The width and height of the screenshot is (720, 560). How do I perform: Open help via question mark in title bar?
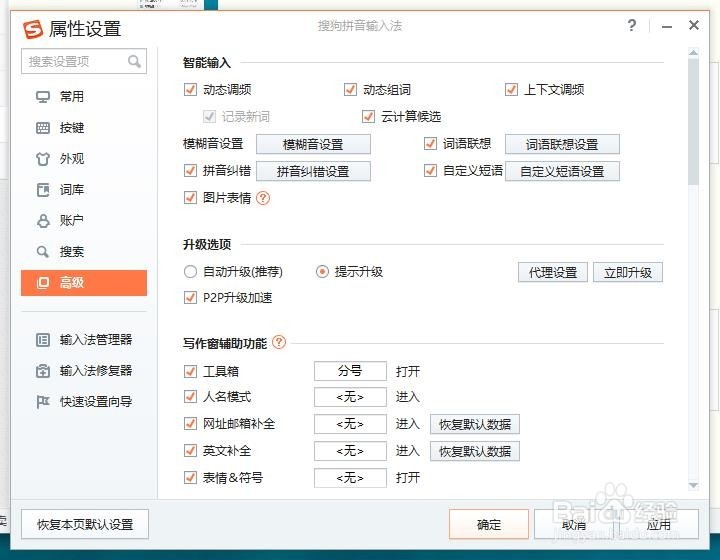tap(632, 25)
